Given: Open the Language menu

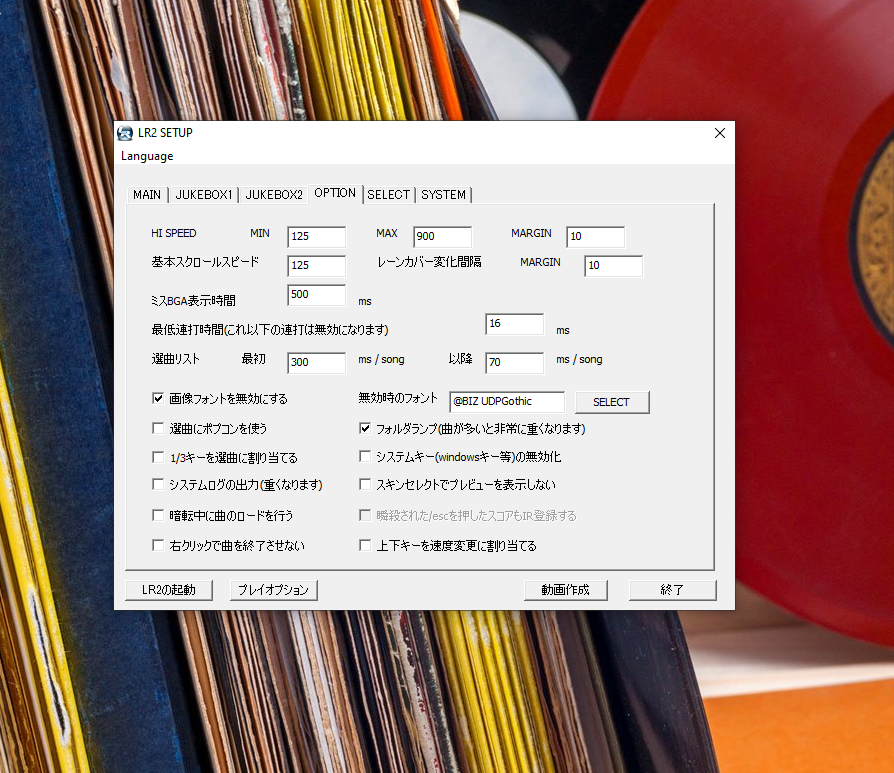Looking at the screenshot, I should (x=147, y=156).
